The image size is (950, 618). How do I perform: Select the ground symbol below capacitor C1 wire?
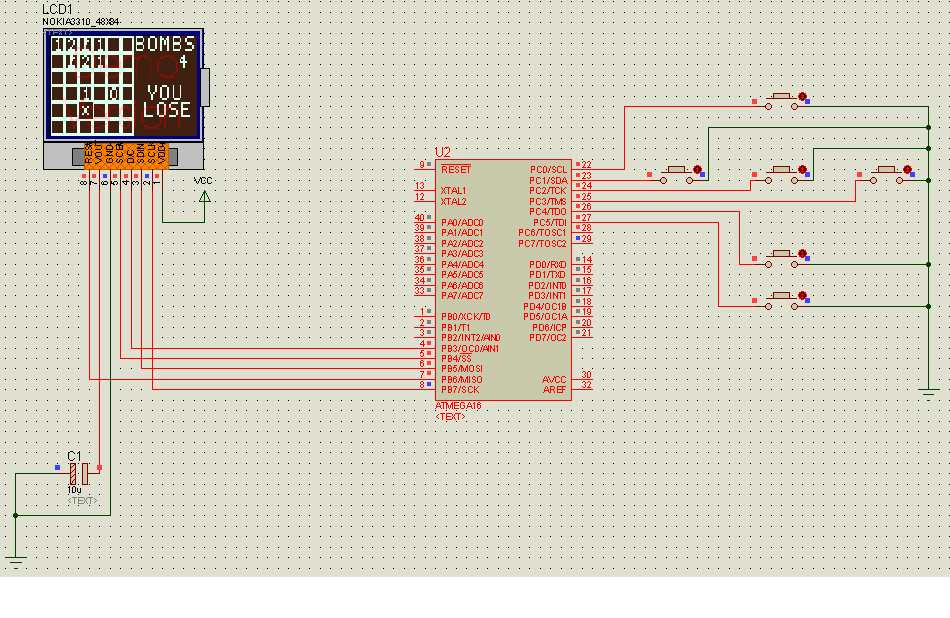tap(16, 561)
